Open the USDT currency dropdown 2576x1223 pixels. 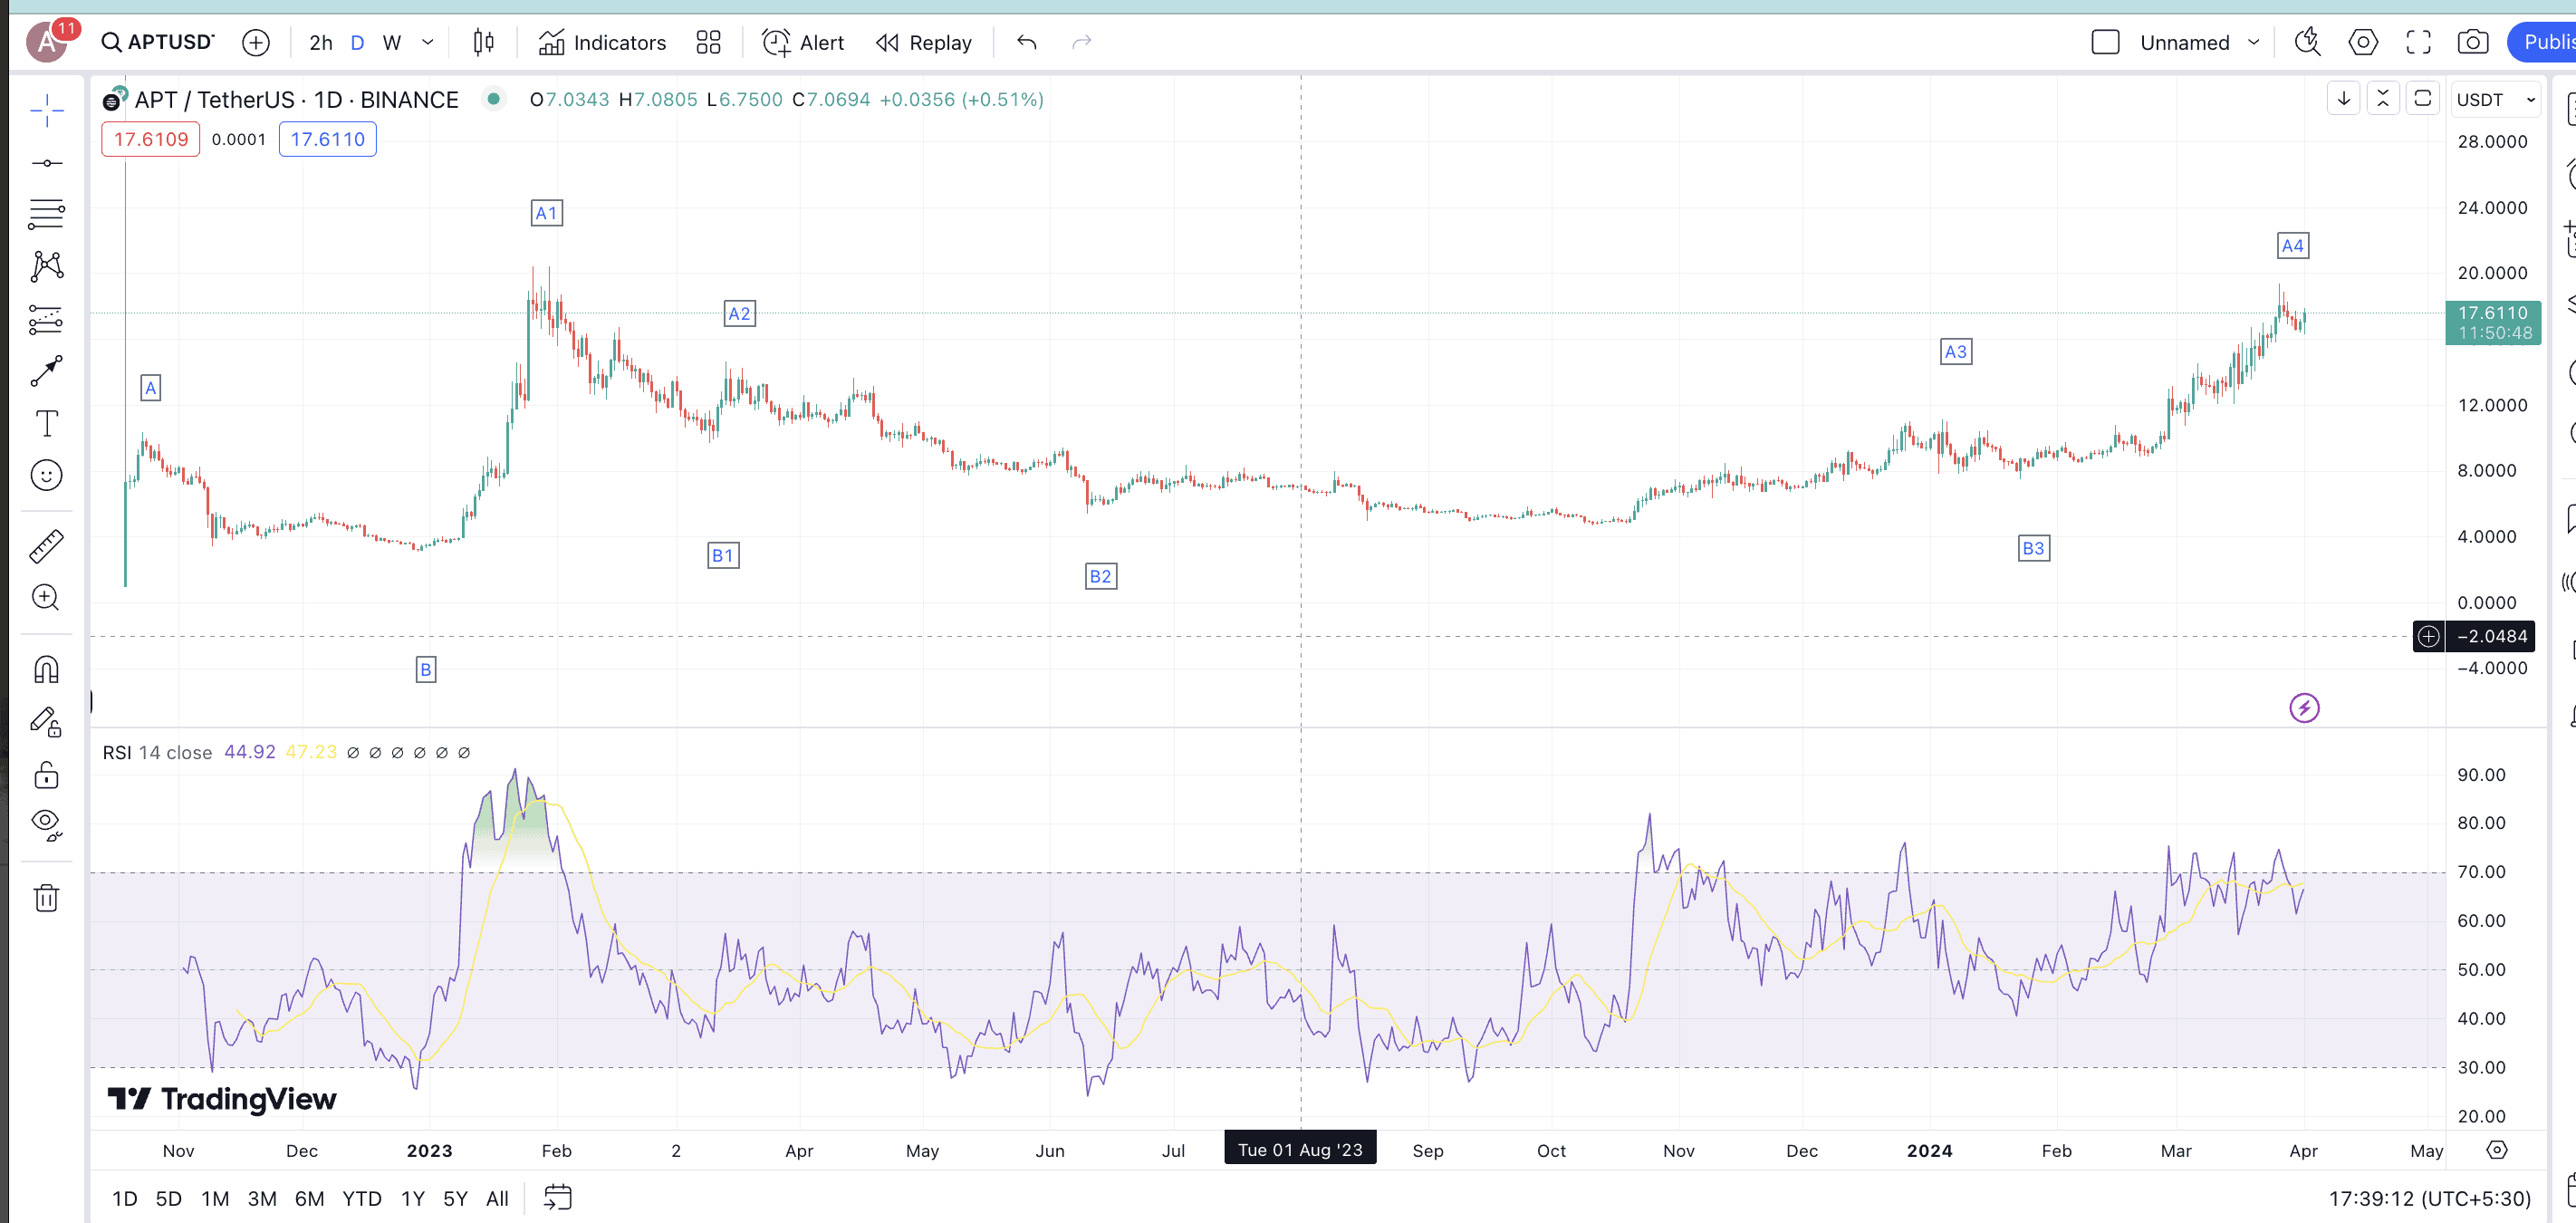click(x=2496, y=100)
